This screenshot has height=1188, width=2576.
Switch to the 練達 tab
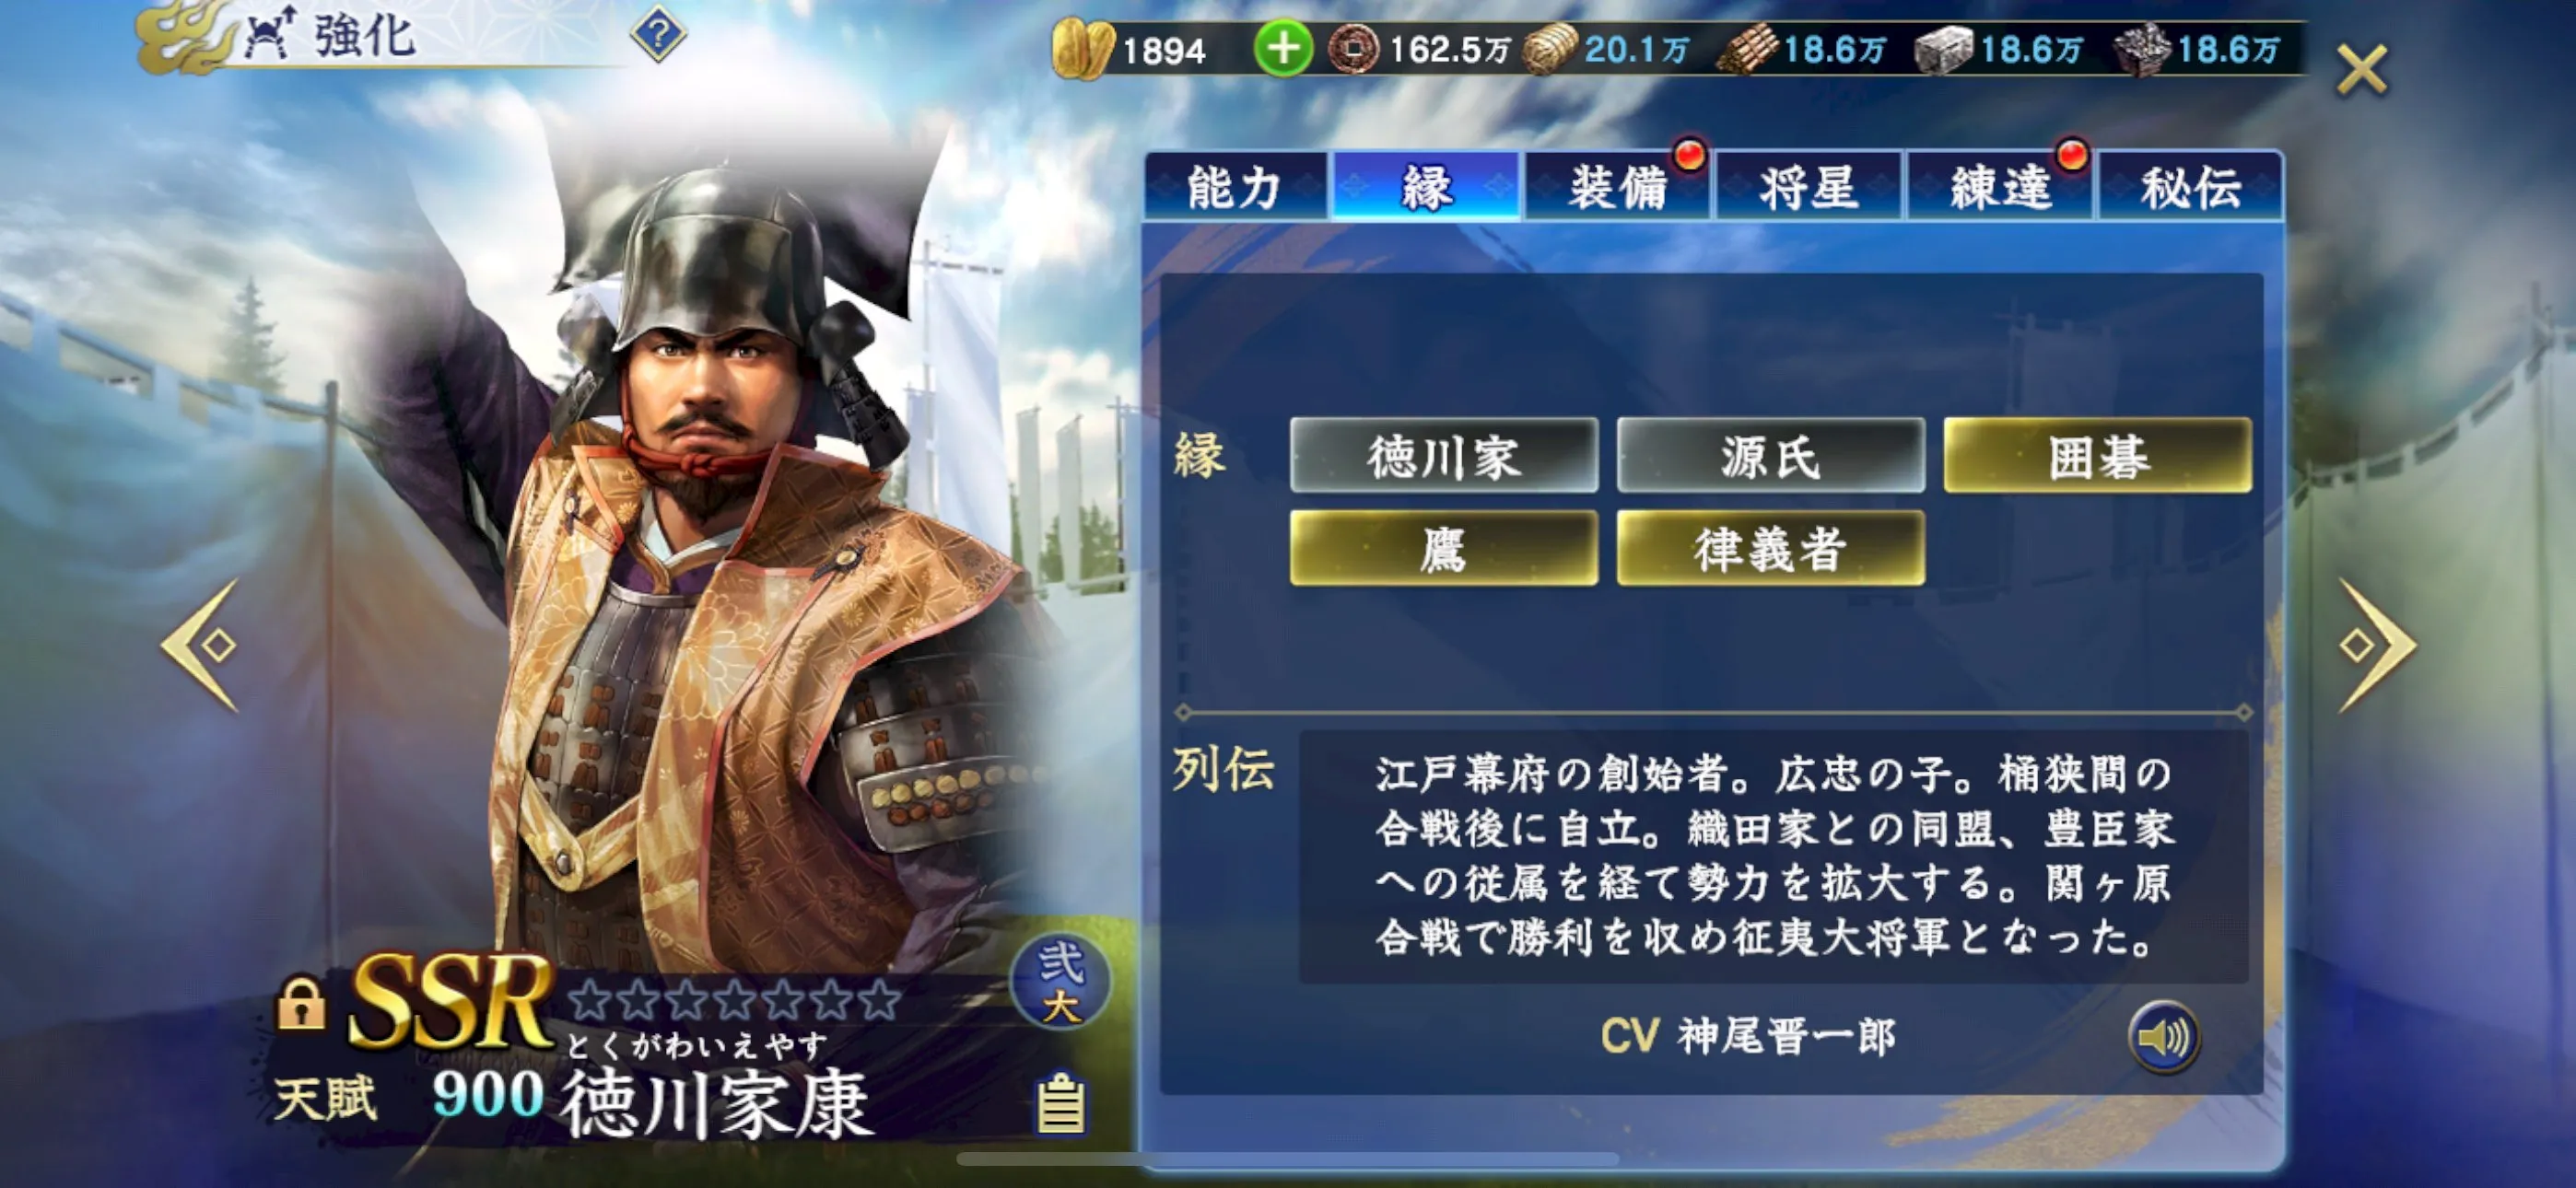[x=2000, y=187]
